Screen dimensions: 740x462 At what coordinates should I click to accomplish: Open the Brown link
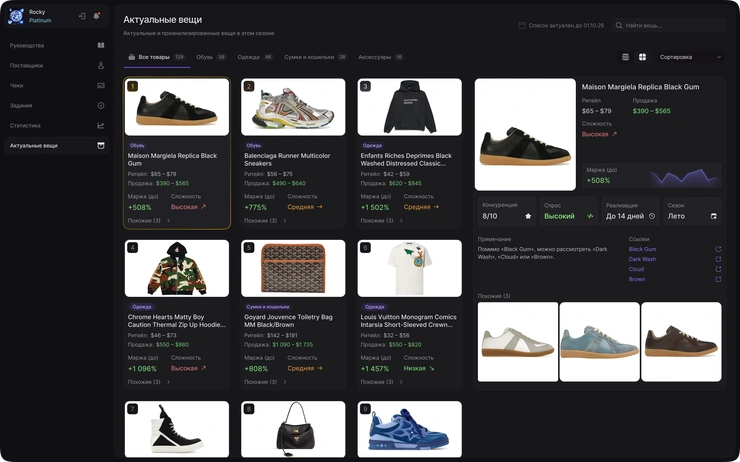click(636, 279)
